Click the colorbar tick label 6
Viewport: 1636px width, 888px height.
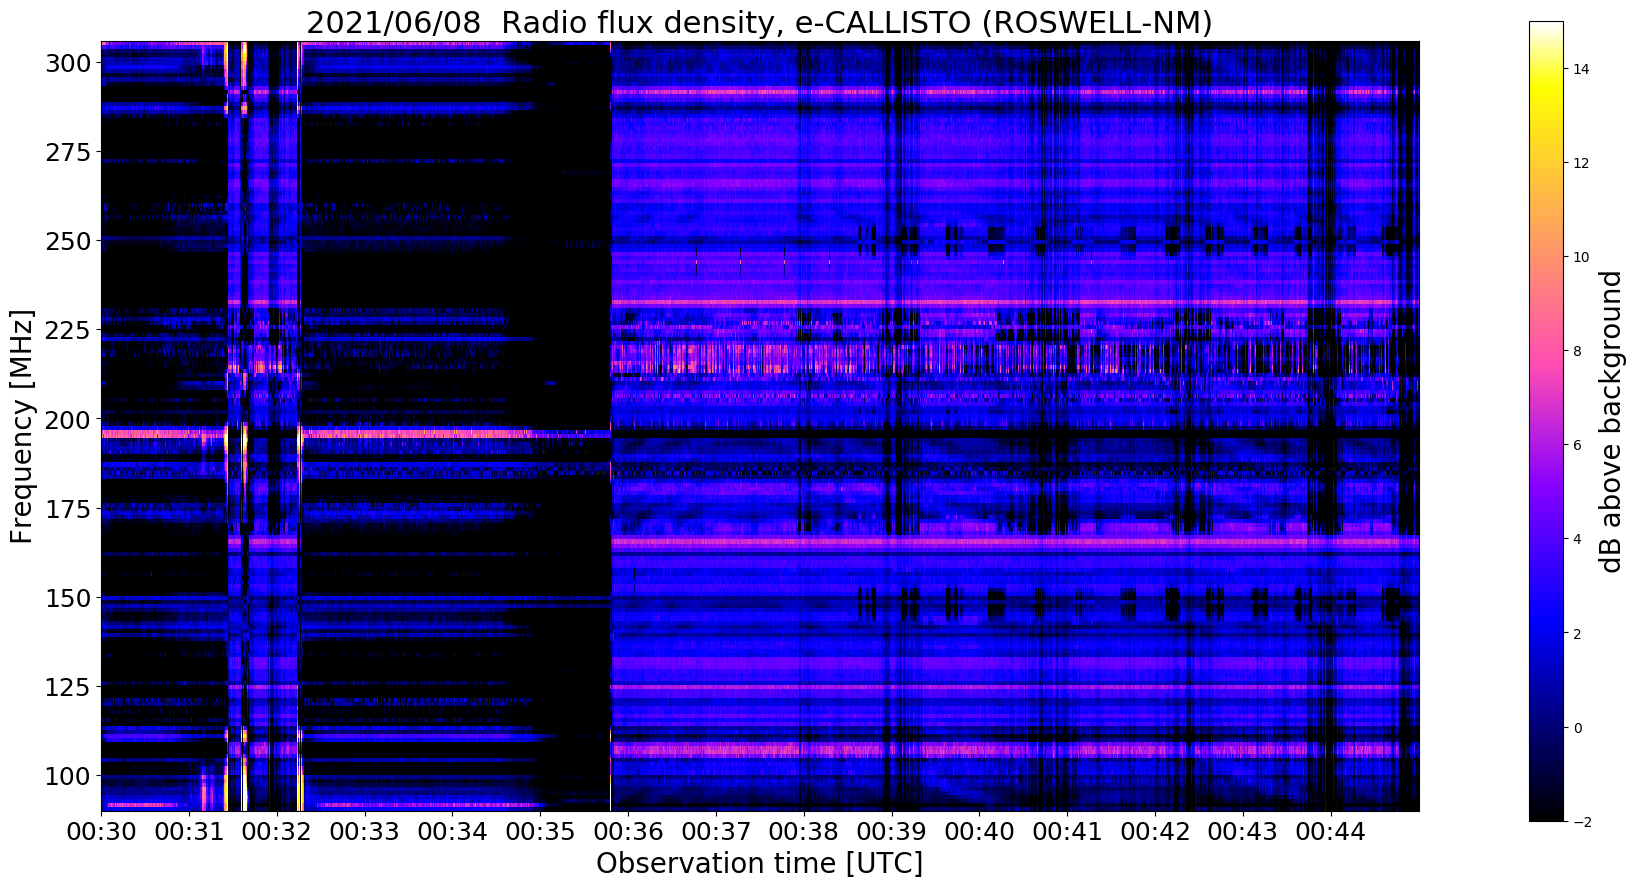coord(1577,445)
